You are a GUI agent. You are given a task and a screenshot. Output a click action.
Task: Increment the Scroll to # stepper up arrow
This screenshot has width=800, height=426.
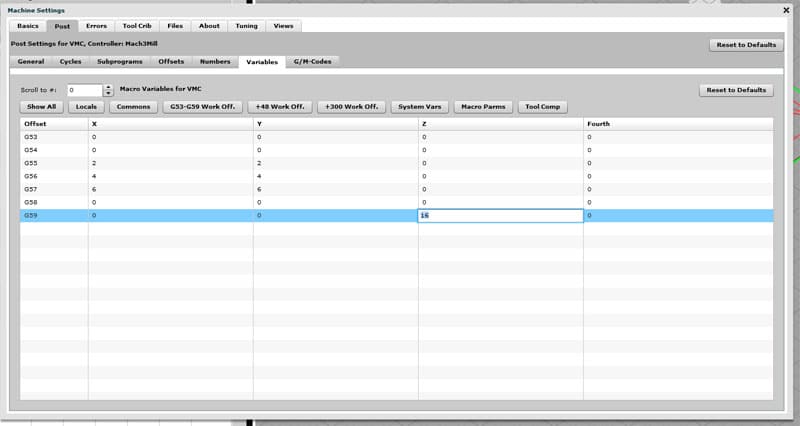click(108, 87)
